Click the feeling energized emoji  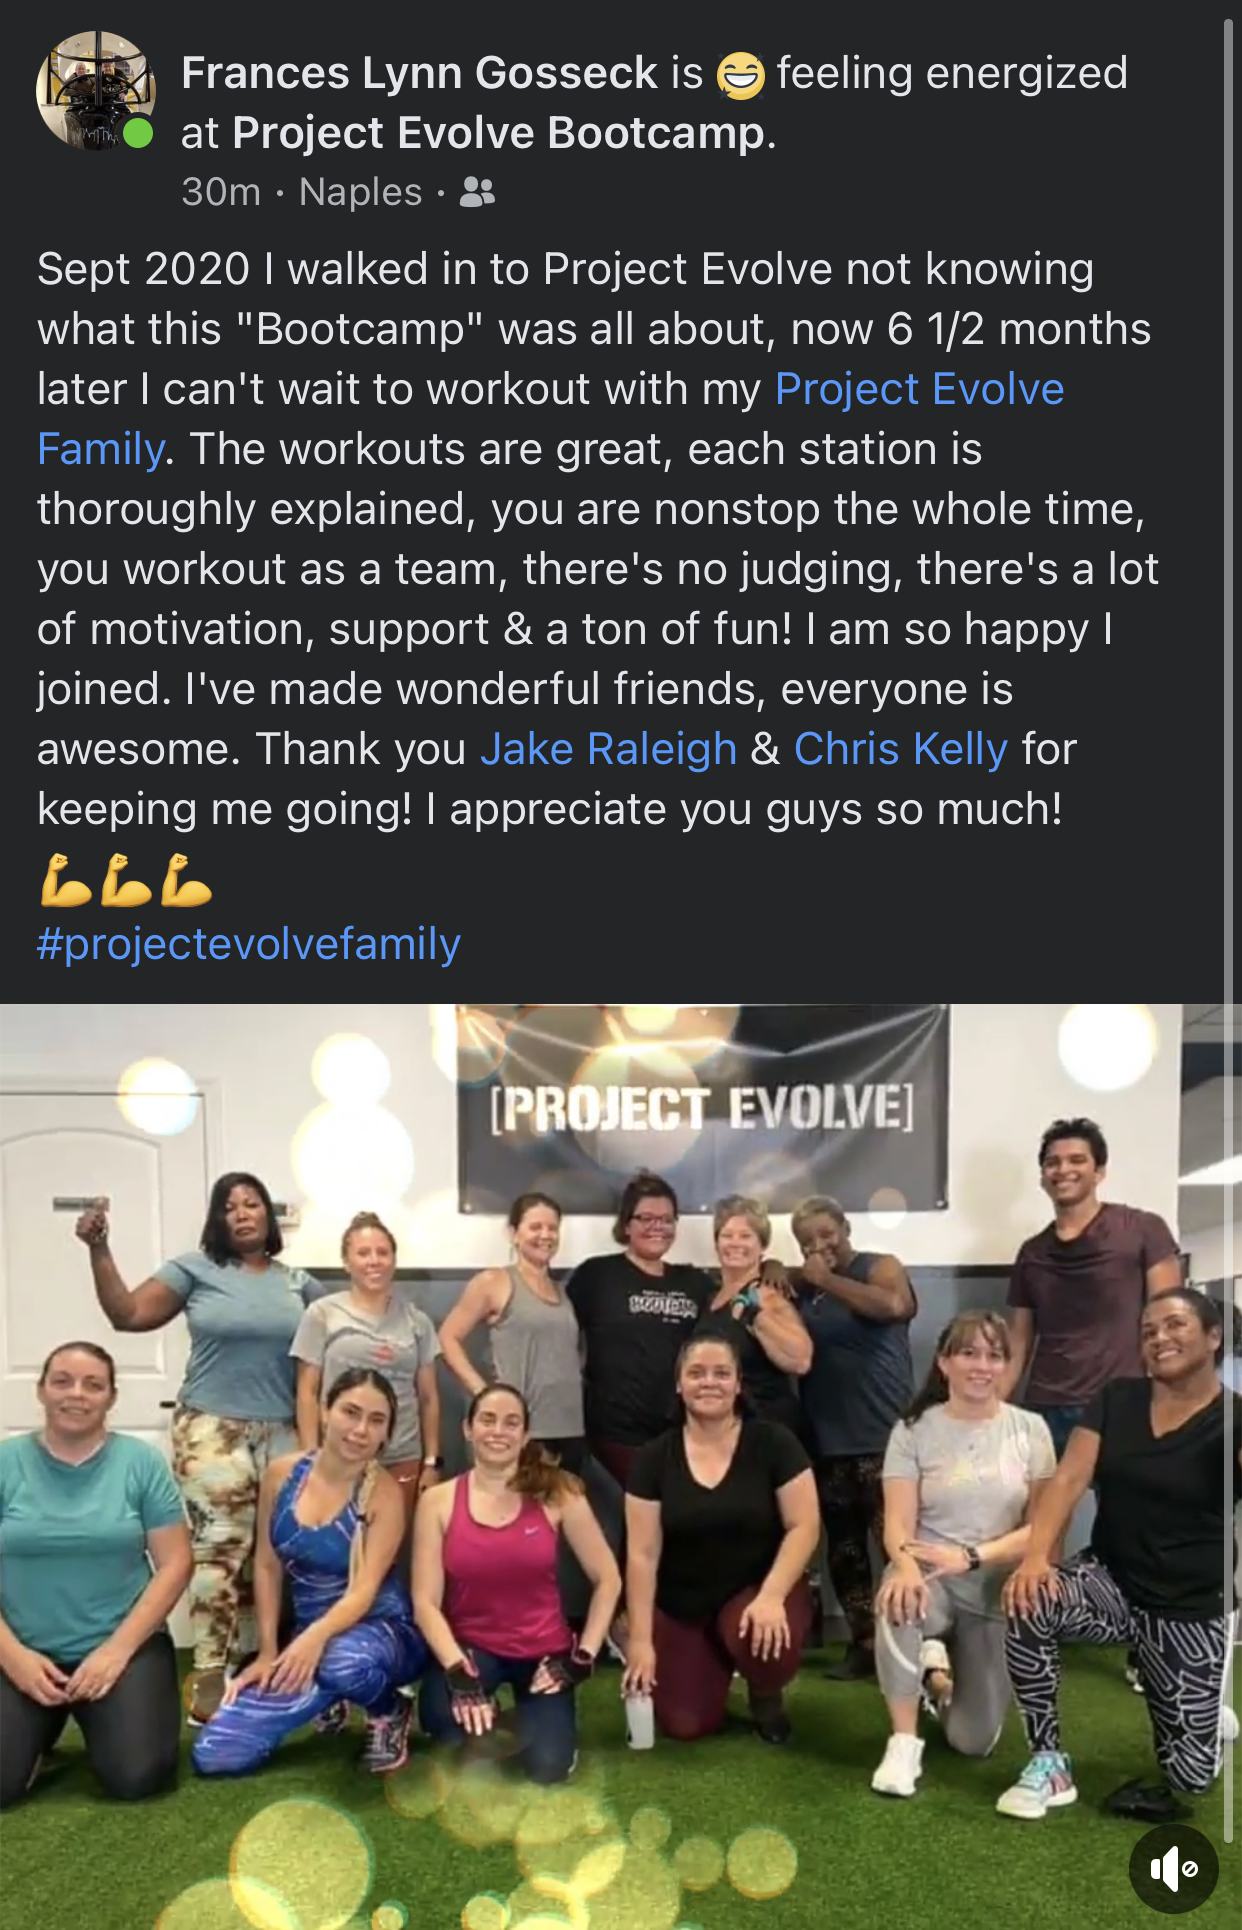(741, 75)
